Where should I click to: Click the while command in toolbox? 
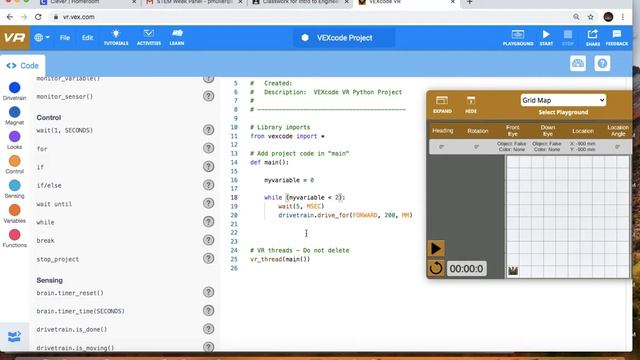click(x=45, y=222)
